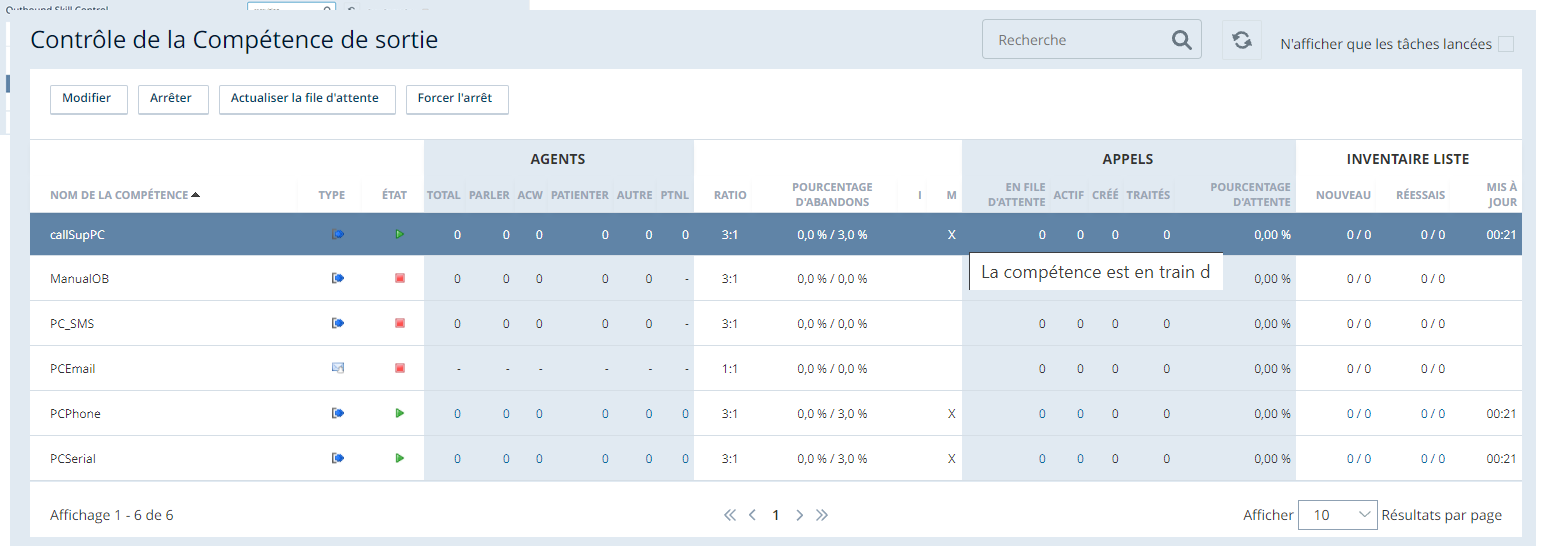Select the PCEmail skill row name
Screen dimensions: 1548x558
(x=73, y=368)
